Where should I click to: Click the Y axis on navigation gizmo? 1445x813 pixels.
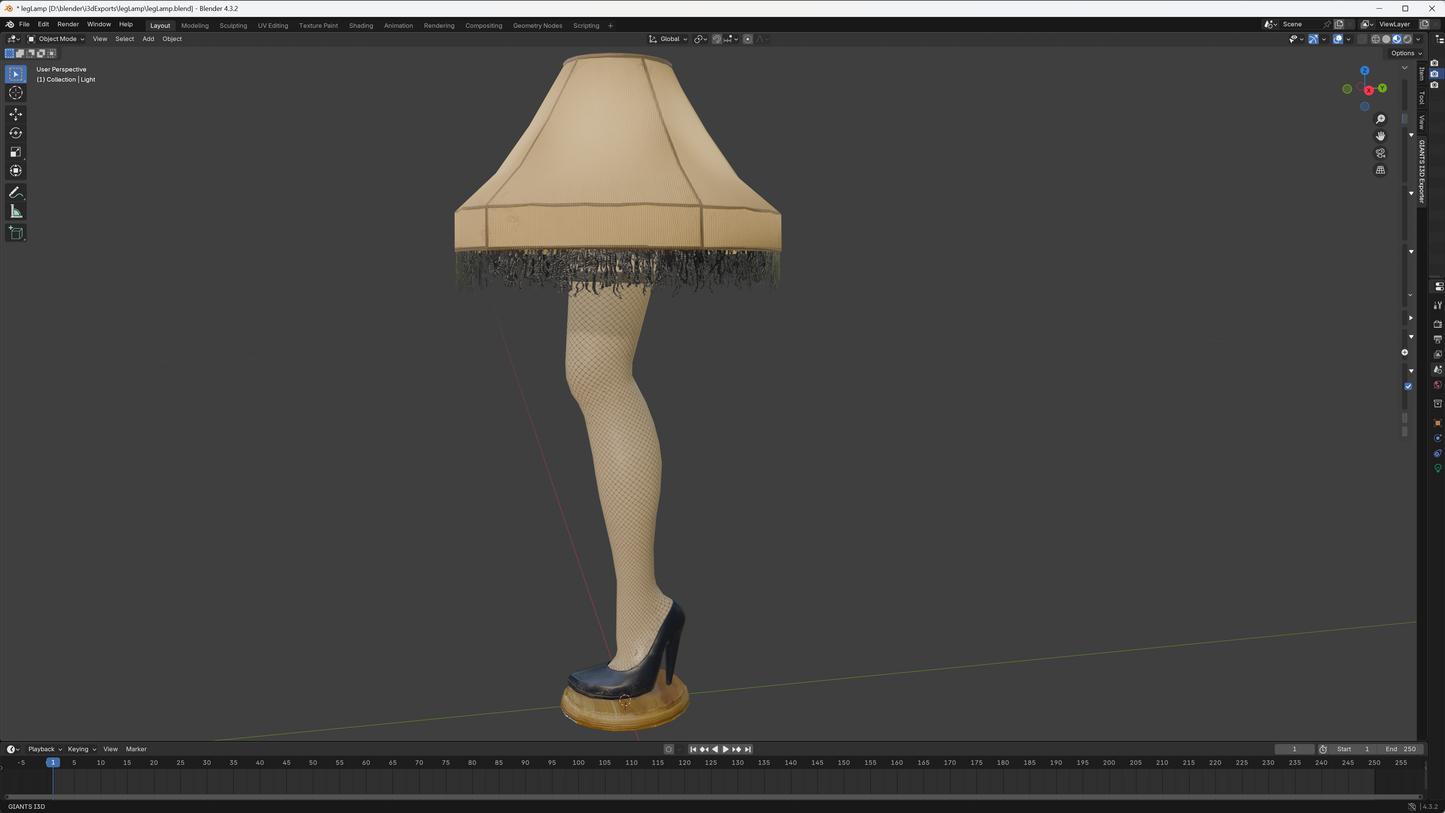tap(1382, 88)
